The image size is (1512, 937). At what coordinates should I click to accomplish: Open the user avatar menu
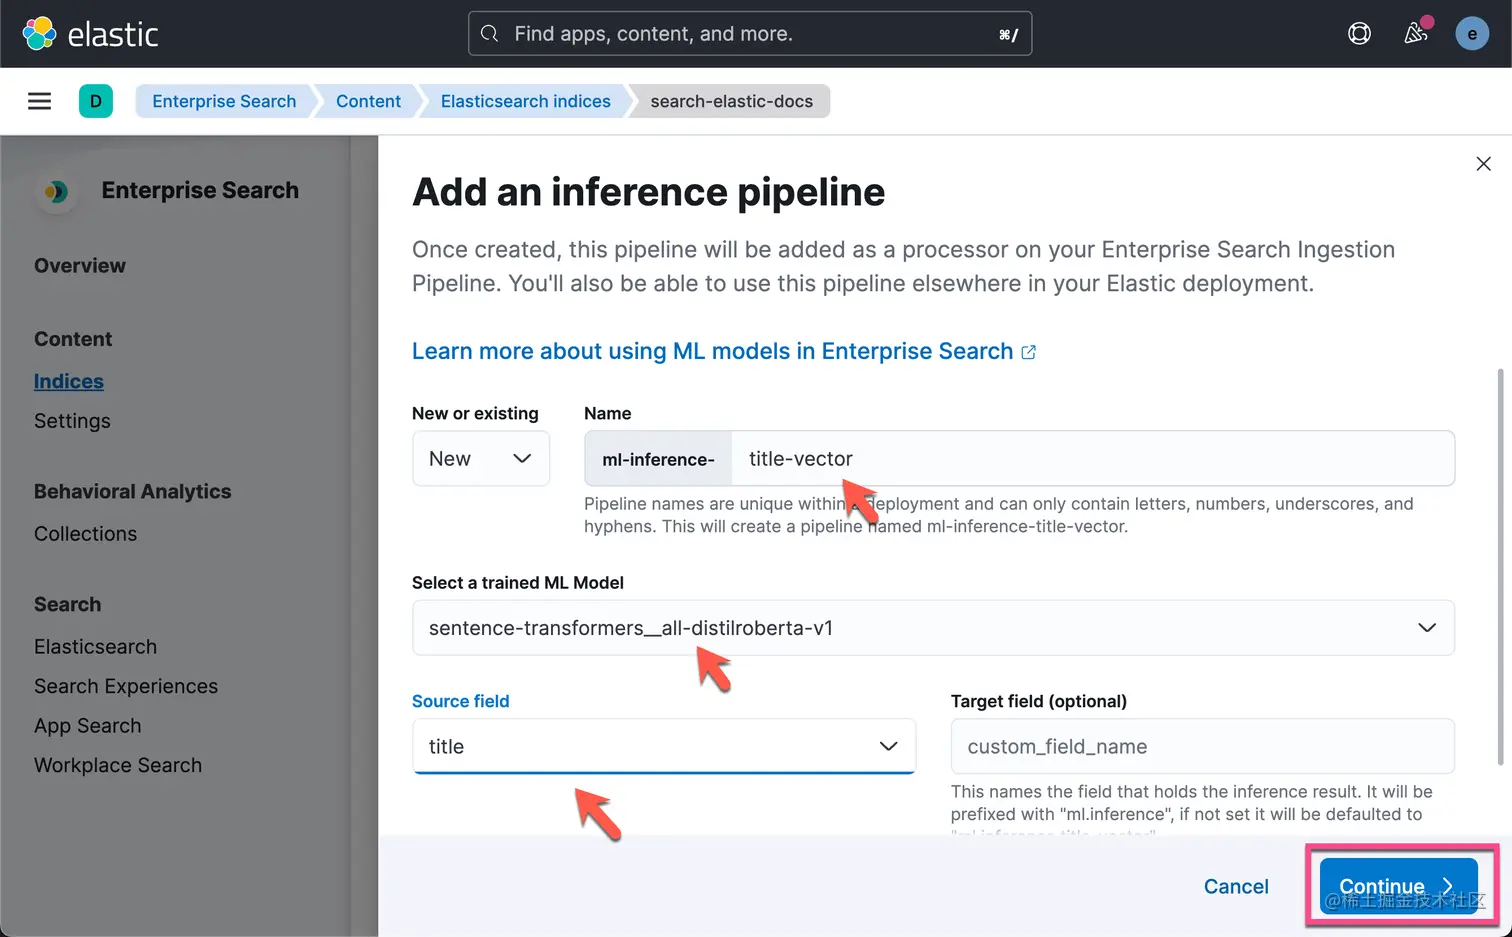point(1472,34)
